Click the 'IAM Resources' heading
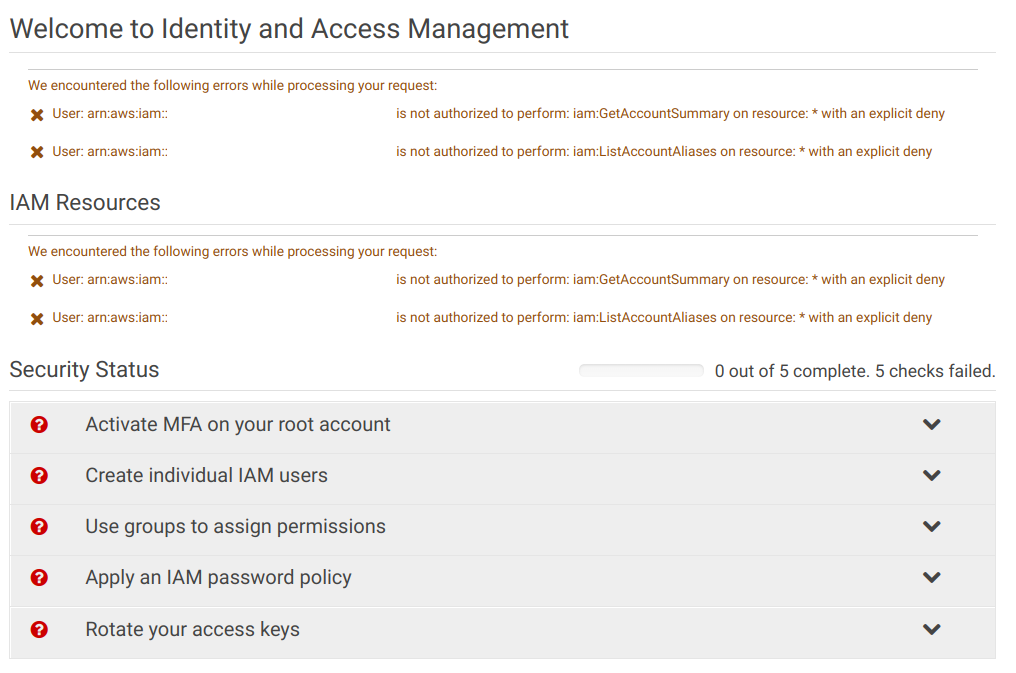1016x673 pixels. point(85,203)
